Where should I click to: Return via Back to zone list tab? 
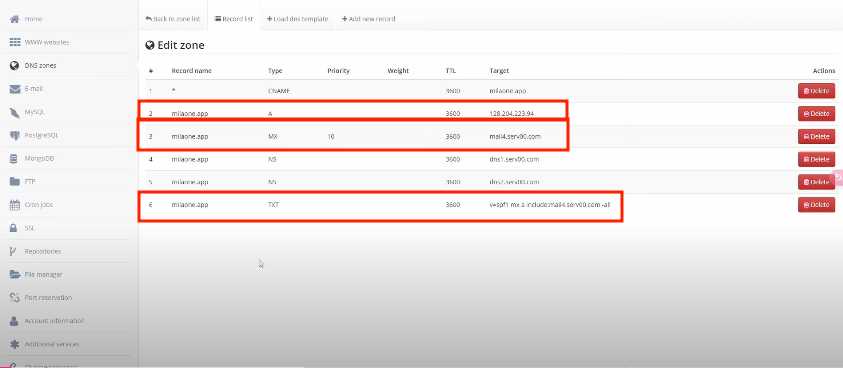pyautogui.click(x=173, y=19)
